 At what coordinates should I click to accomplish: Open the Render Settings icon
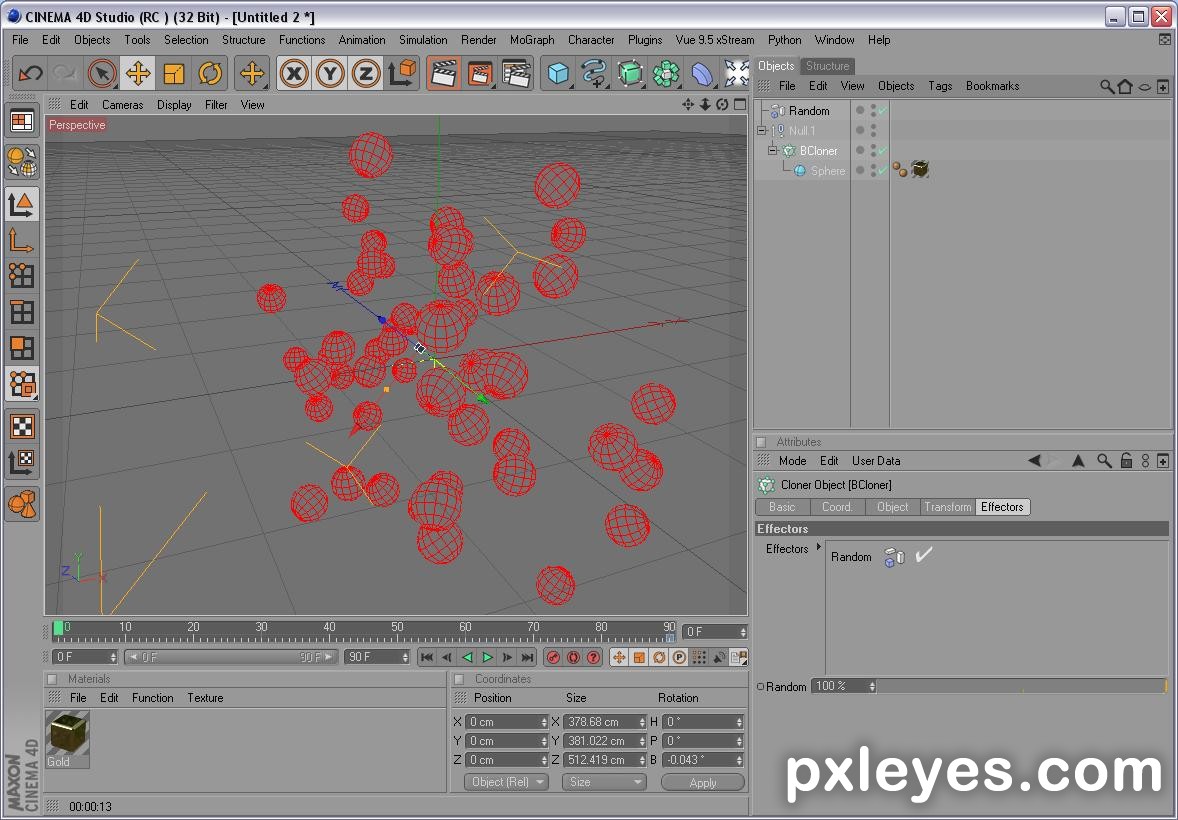516,73
